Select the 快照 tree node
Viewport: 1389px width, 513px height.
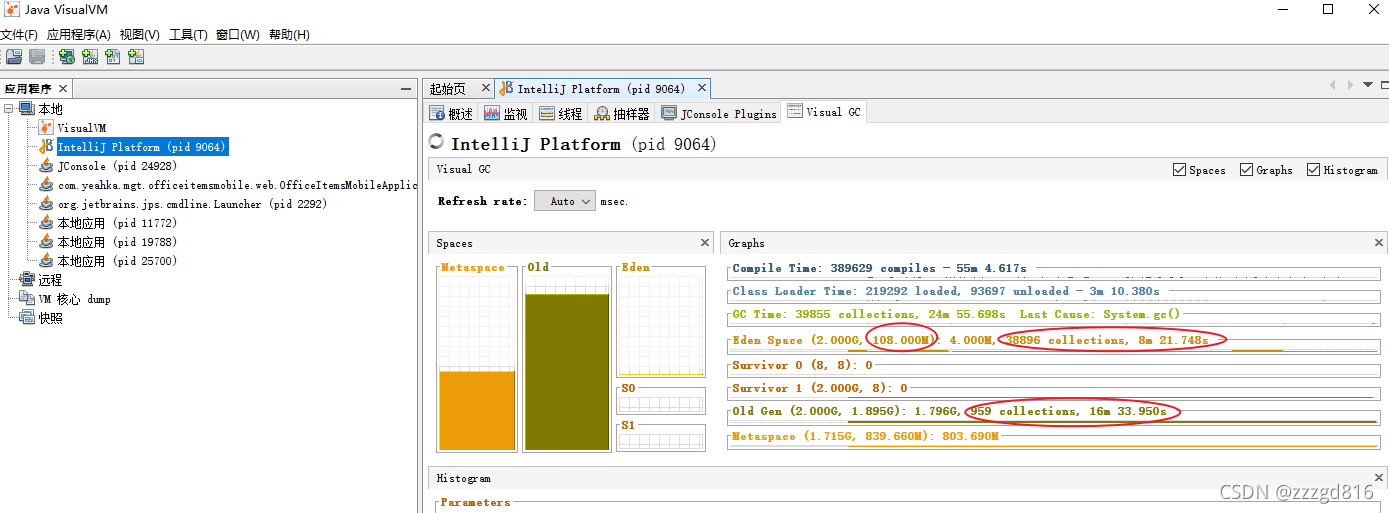(x=50, y=318)
